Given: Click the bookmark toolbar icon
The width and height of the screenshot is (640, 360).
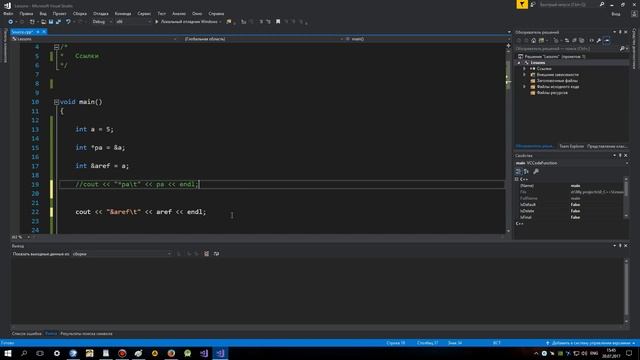Looking at the screenshot, I should [278, 22].
